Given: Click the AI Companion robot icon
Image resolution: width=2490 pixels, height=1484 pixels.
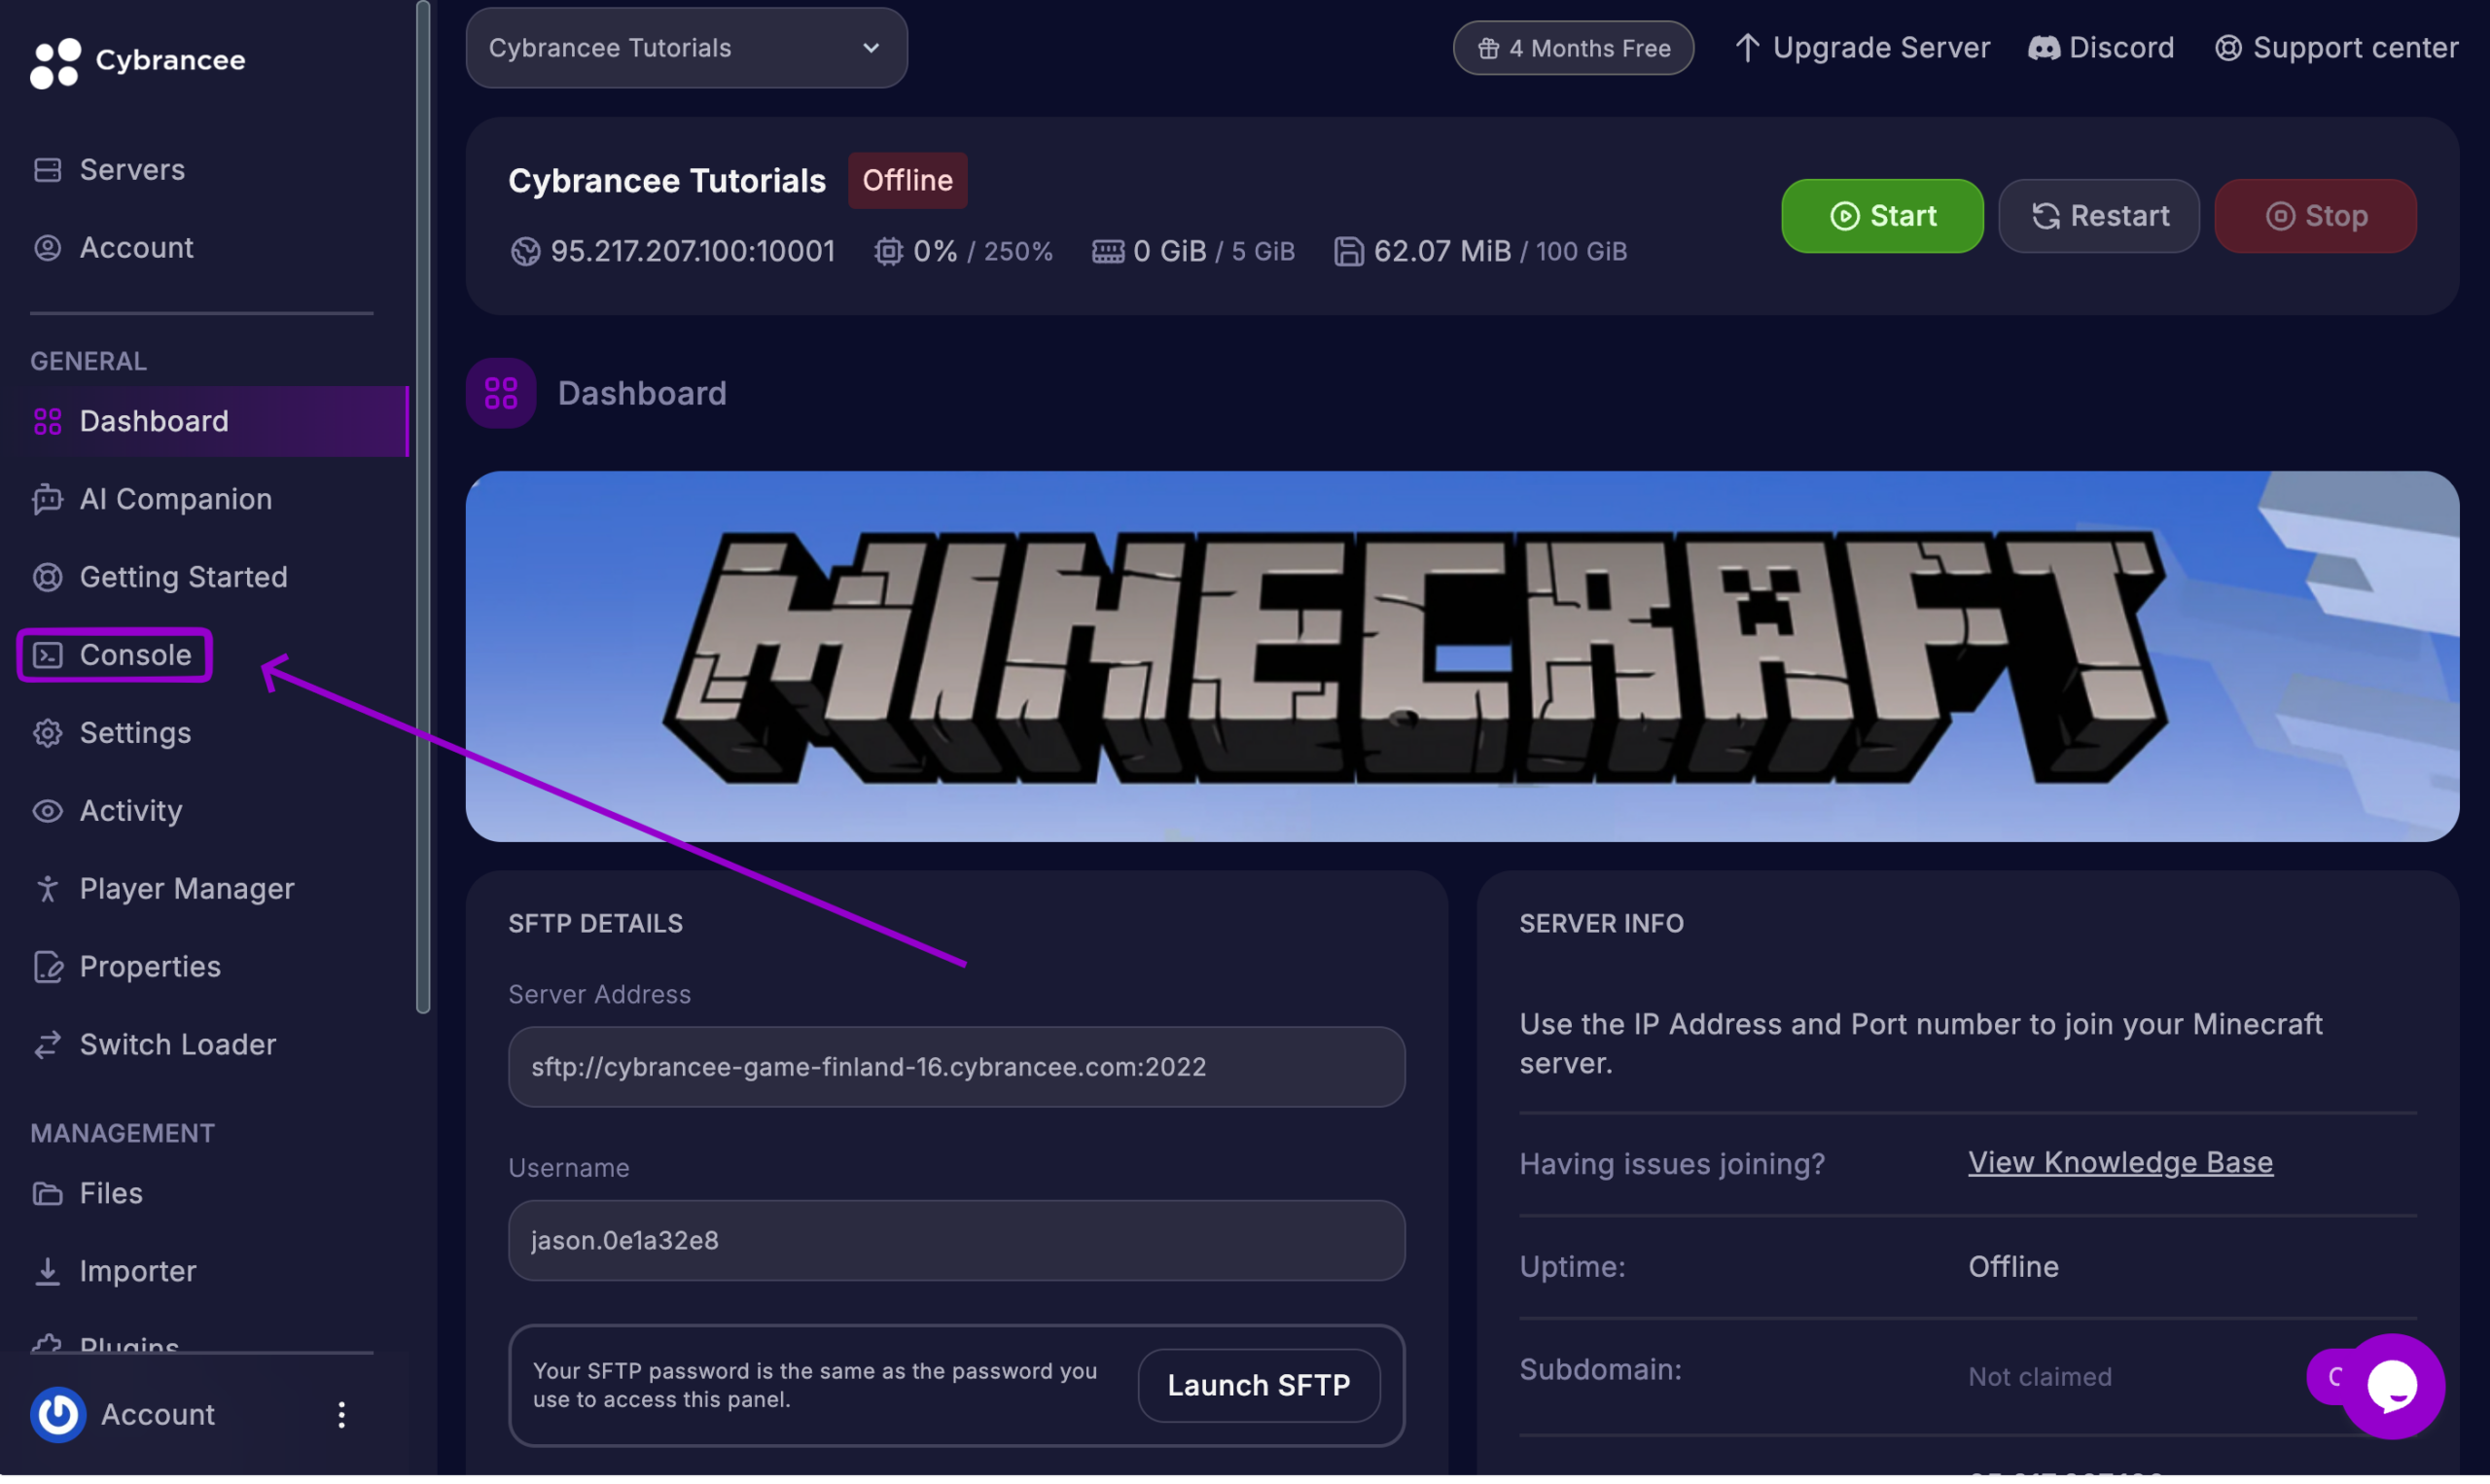Looking at the screenshot, I should tap(47, 500).
